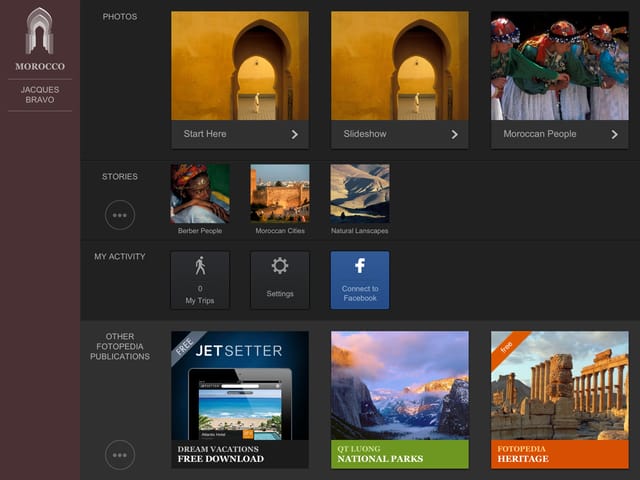This screenshot has height=480, width=640.
Task: Open the Moroccan People dancers photo
Action: (560, 66)
